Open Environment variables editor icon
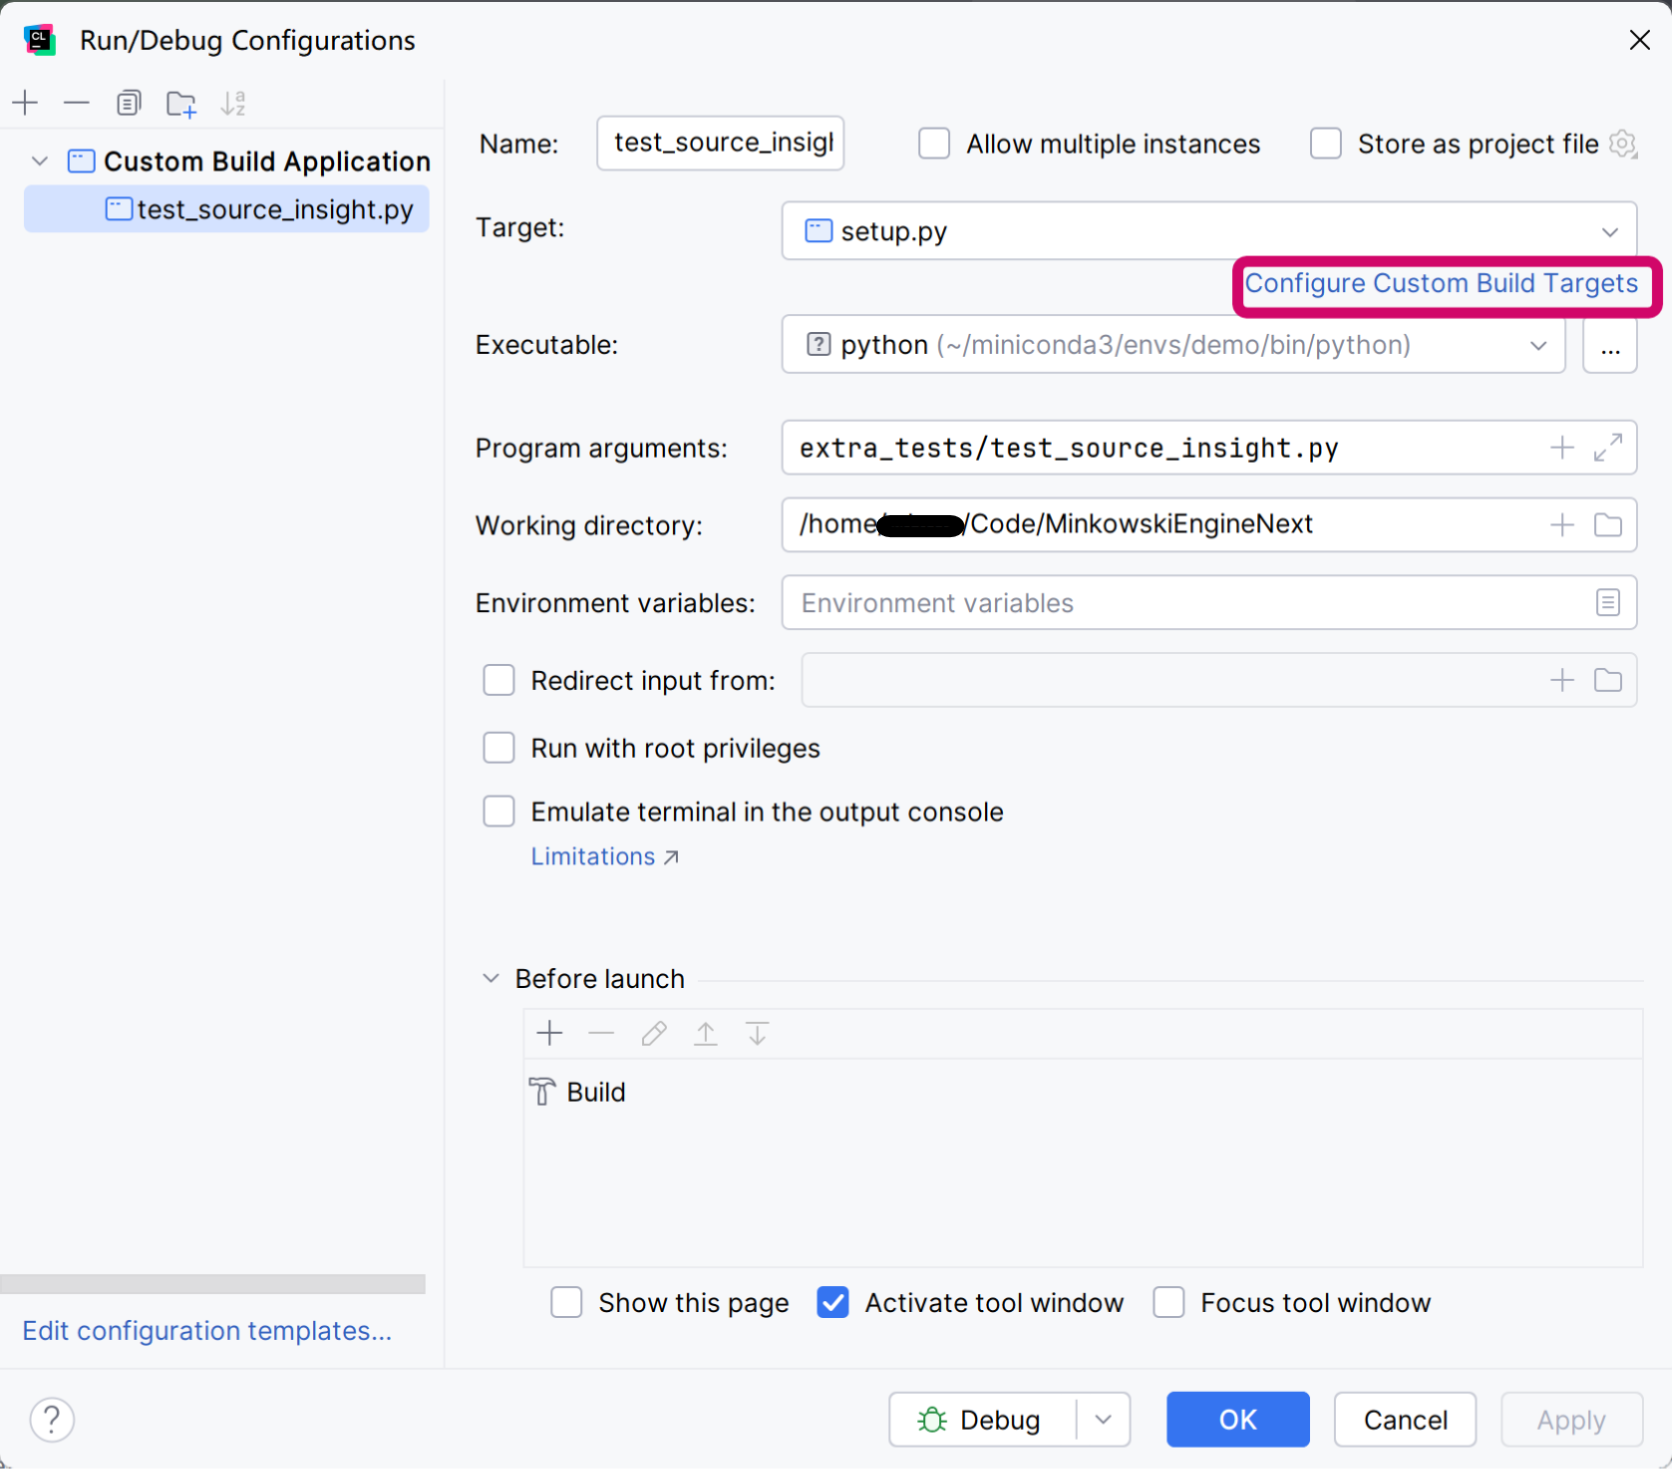1676x1477 pixels. (1607, 602)
